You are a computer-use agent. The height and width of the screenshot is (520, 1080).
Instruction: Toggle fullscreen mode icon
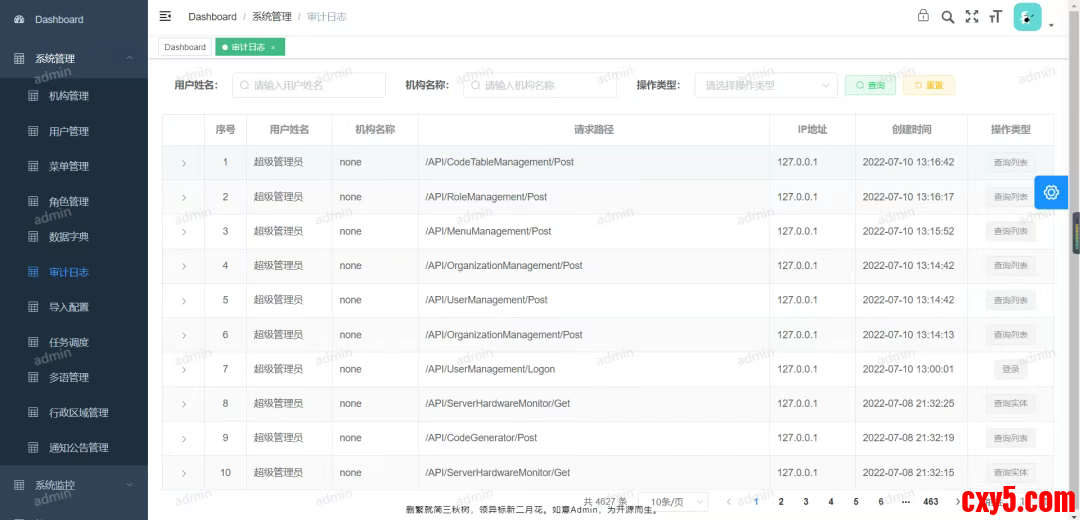(971, 16)
